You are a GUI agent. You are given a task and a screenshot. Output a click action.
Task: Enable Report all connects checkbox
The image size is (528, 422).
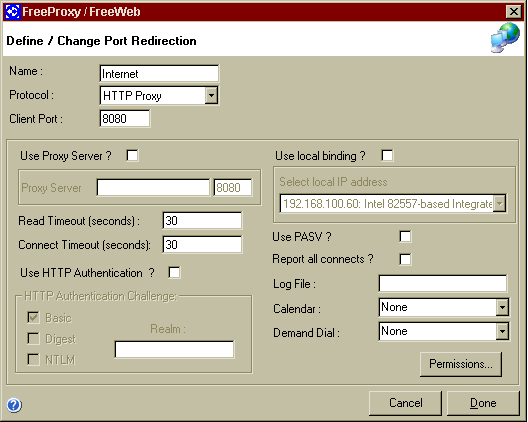tap(405, 259)
